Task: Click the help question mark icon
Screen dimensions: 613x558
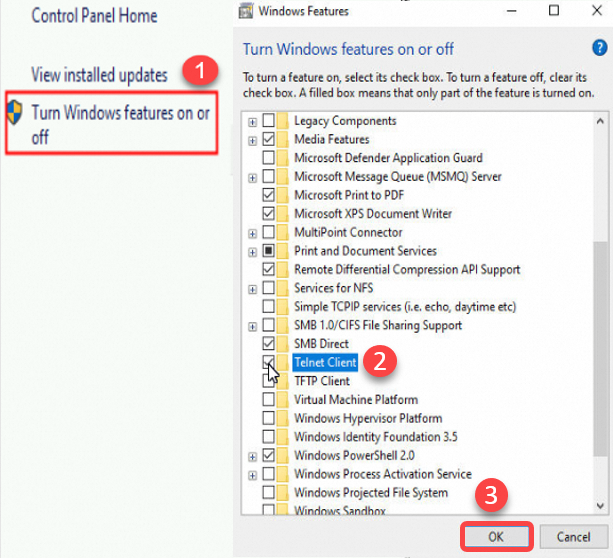Action: (599, 48)
